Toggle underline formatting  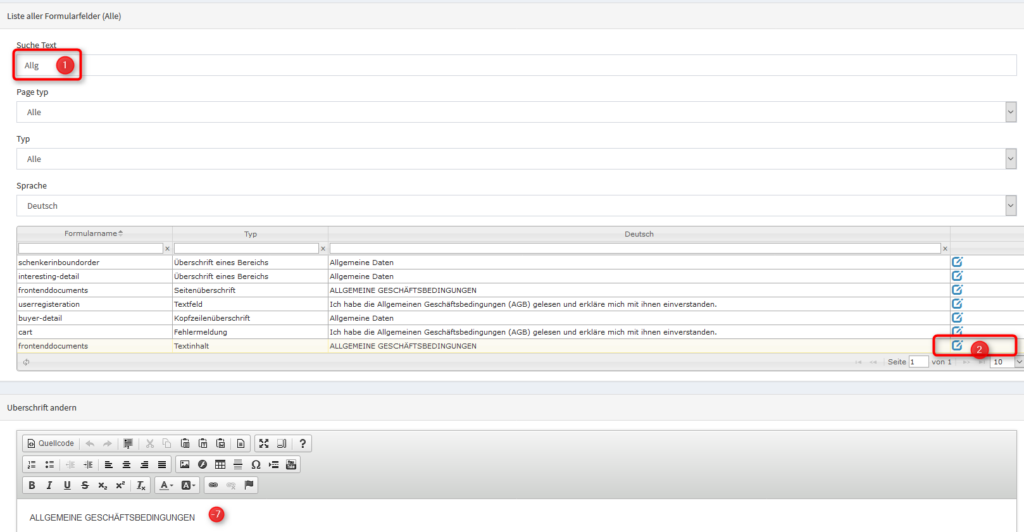coord(67,485)
